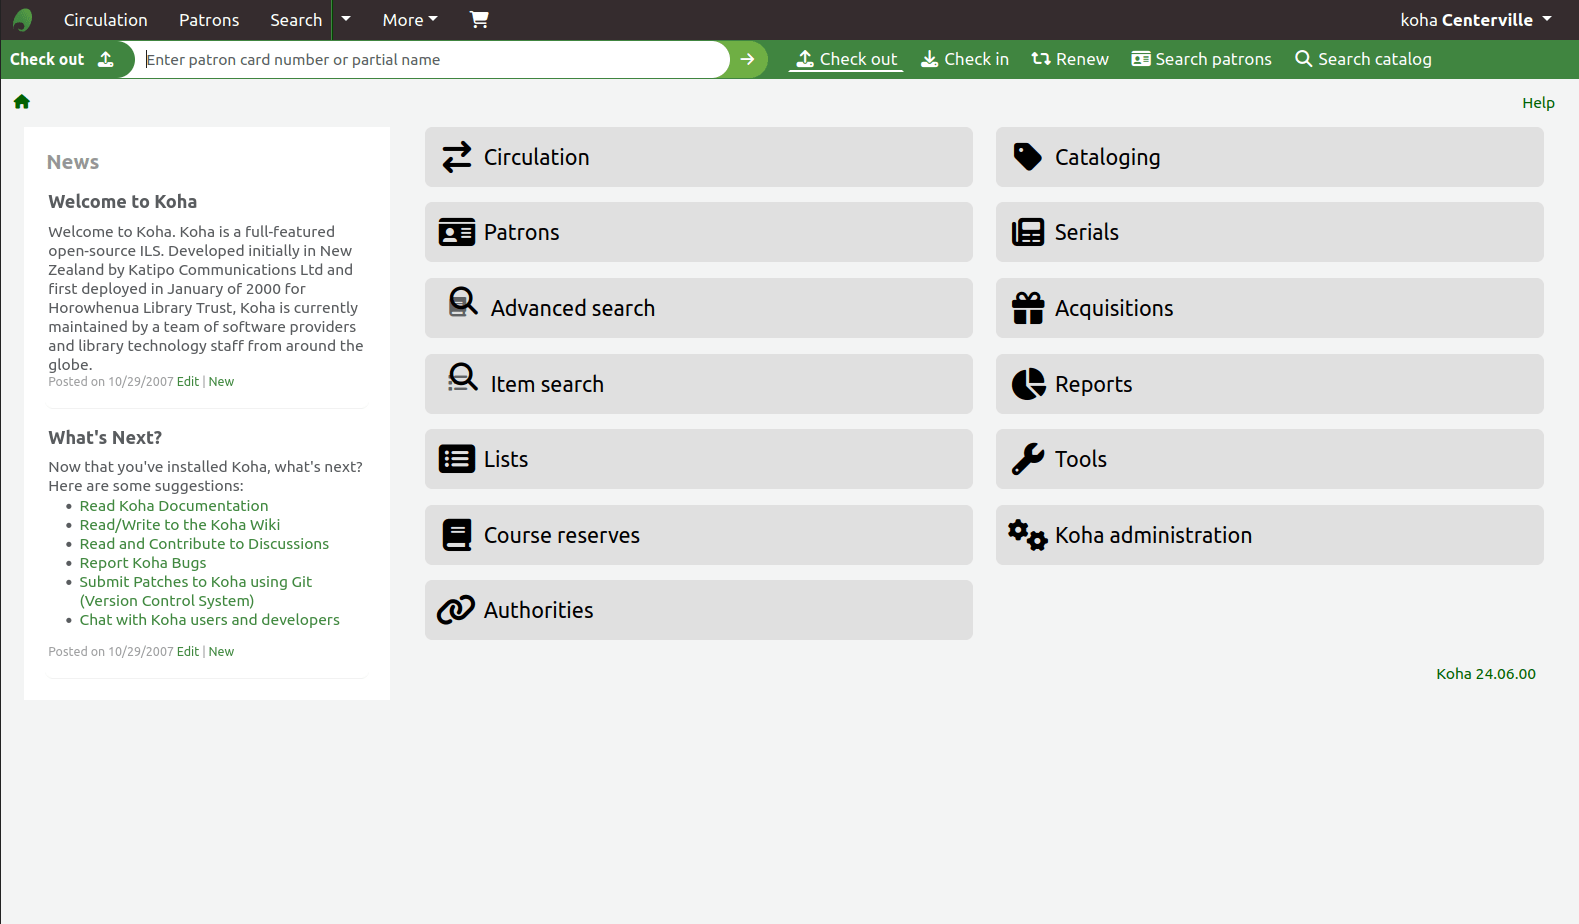Click the home breadcrumb icon
1579x924 pixels.
(22, 102)
